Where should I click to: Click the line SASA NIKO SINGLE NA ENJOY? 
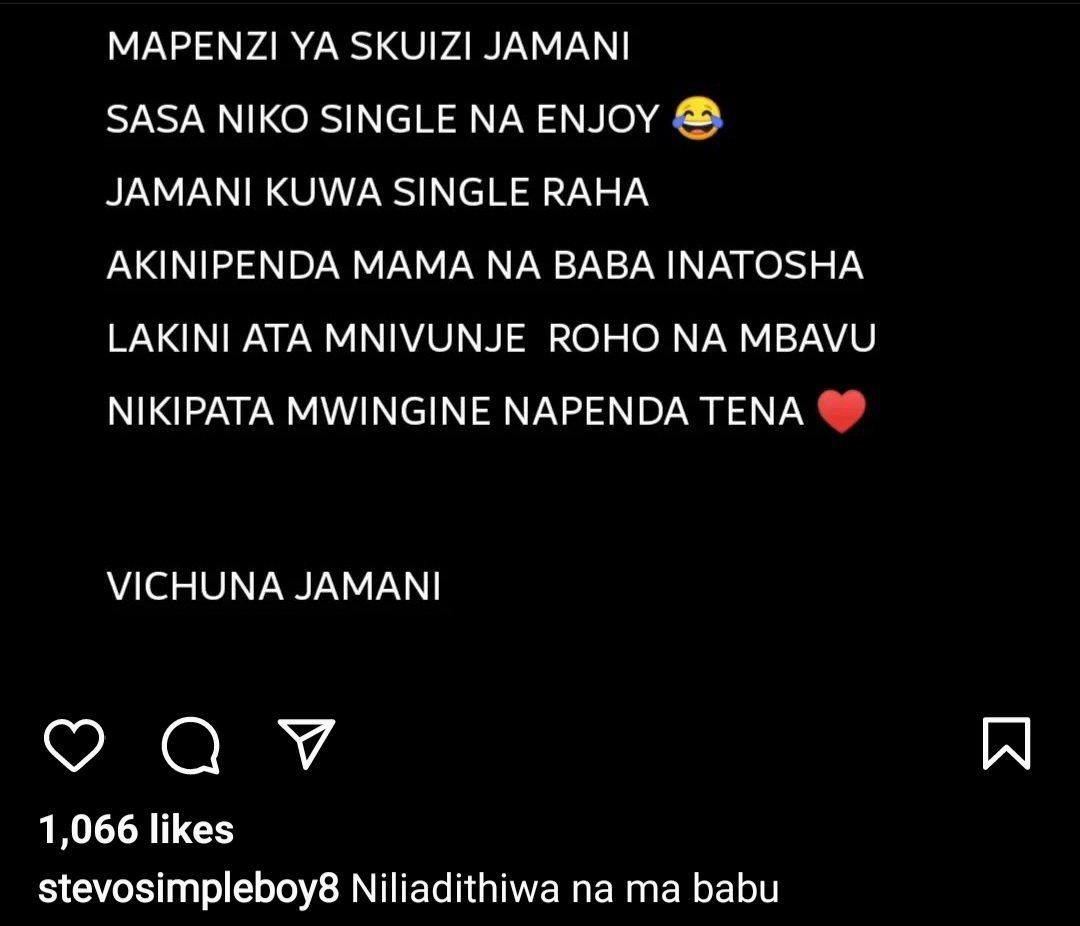[x=383, y=119]
